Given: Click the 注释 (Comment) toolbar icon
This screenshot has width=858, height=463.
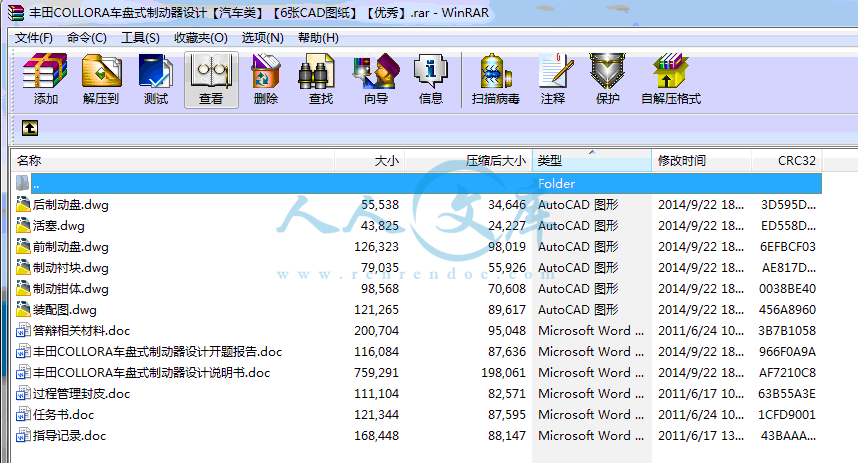Looking at the screenshot, I should pos(556,71).
